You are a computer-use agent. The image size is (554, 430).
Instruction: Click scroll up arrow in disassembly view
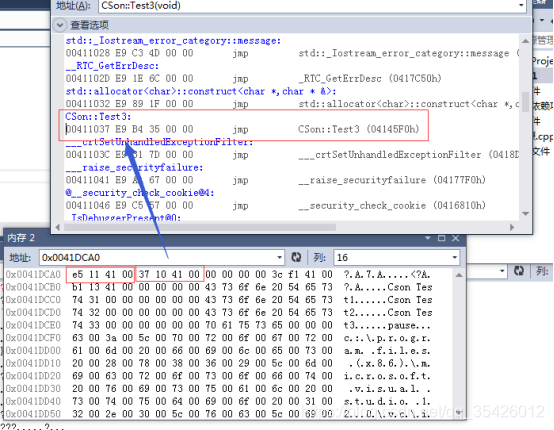point(525,41)
